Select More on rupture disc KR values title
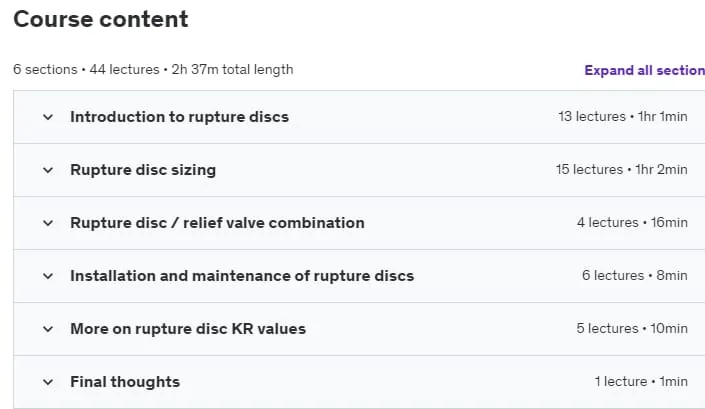The height and width of the screenshot is (409, 705). [188, 329]
